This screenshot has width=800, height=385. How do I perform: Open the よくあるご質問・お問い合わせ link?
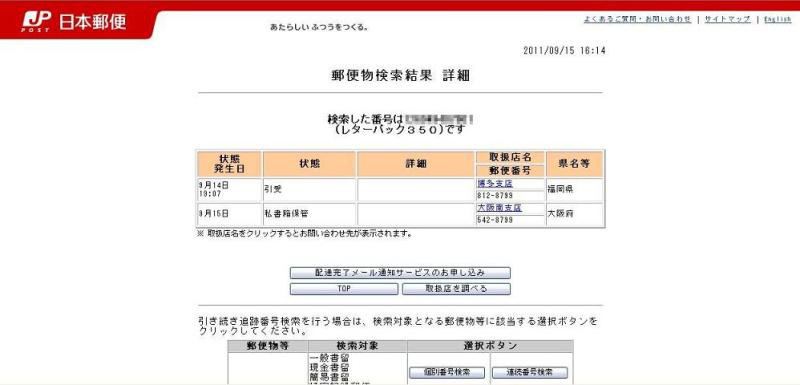[x=637, y=19]
